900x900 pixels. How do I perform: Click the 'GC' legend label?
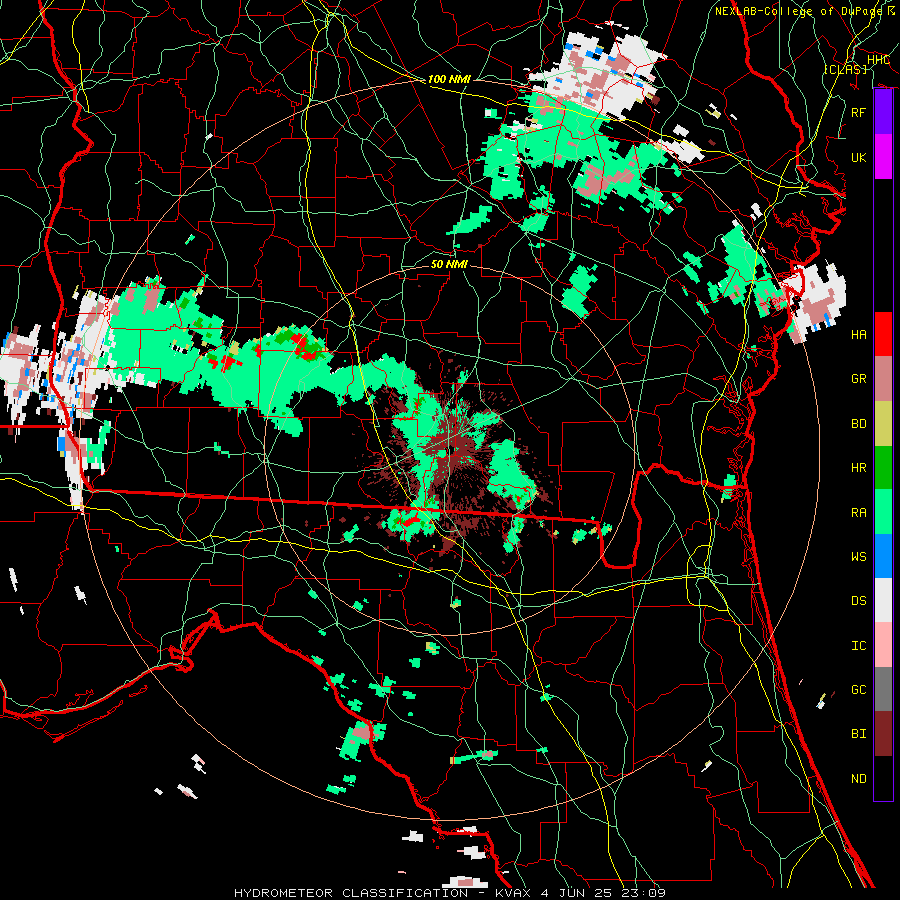pos(858,690)
